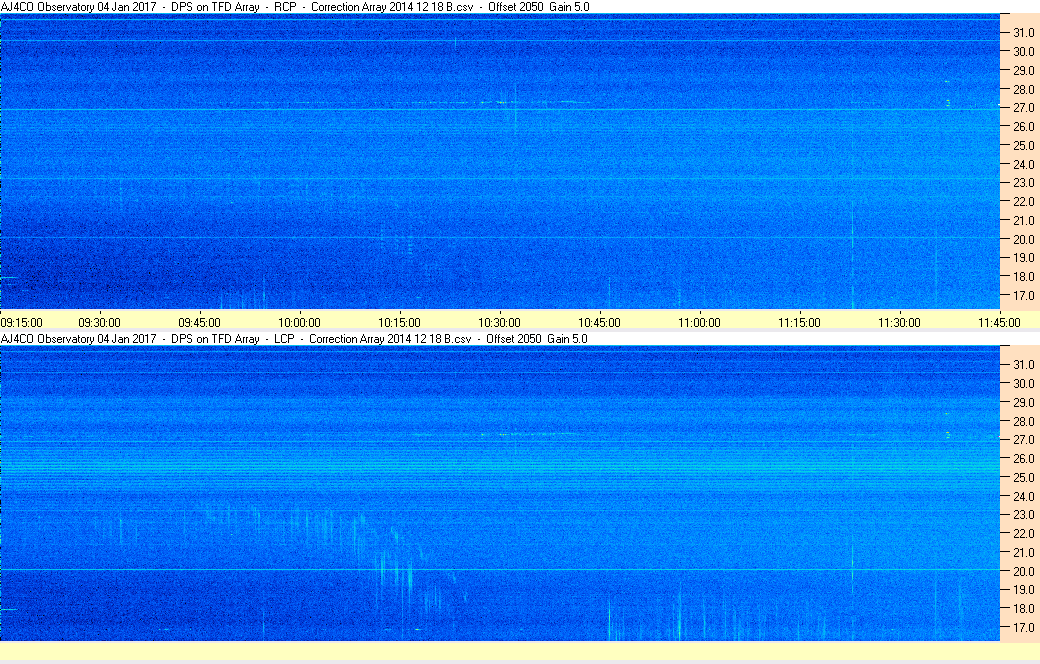The width and height of the screenshot is (1040, 664).
Task: Click the 20.0 frequency label in LCP panel
Action: [x=1023, y=572]
